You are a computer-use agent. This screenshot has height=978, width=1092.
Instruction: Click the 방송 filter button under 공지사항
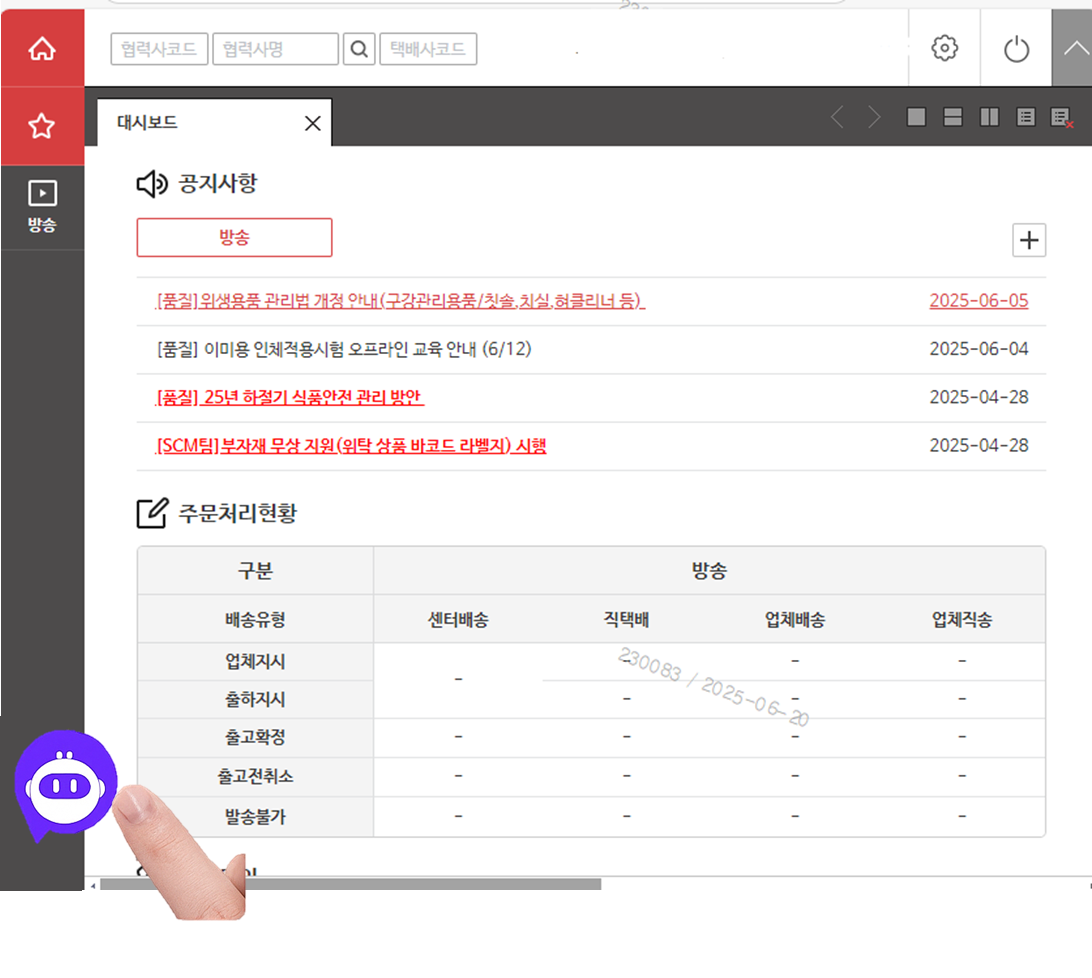[234, 237]
